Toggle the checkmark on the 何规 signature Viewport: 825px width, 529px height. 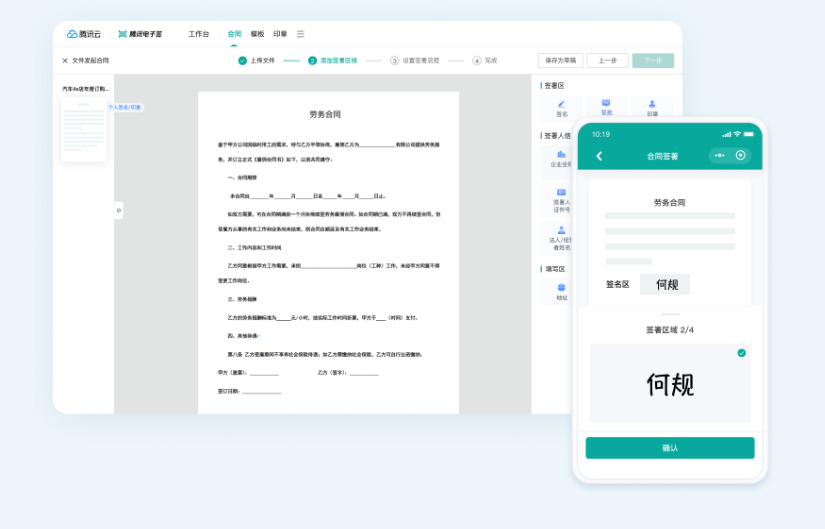741,353
